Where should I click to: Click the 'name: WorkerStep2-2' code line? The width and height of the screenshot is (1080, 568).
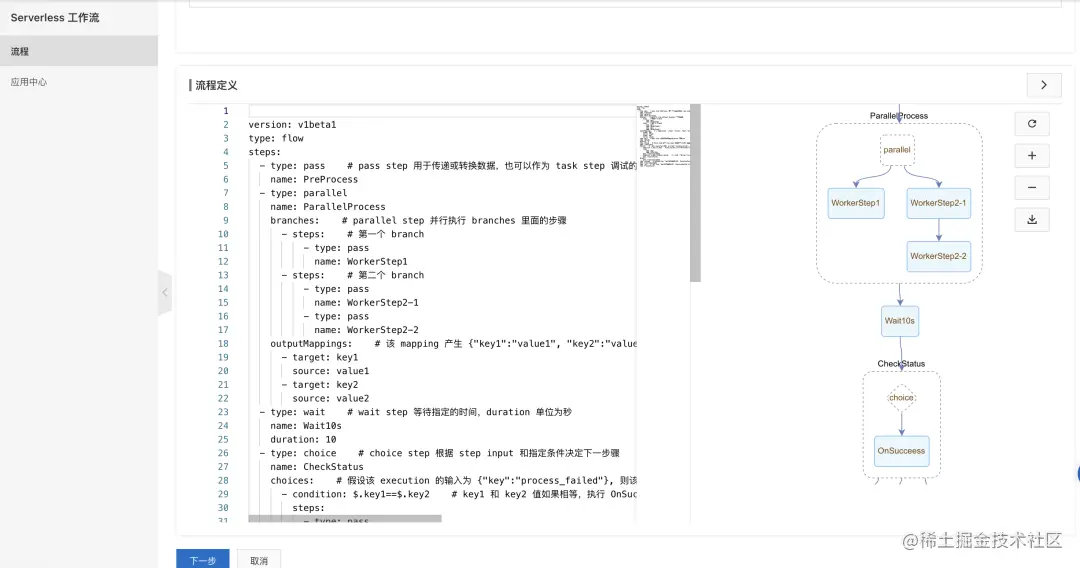[x=366, y=330]
